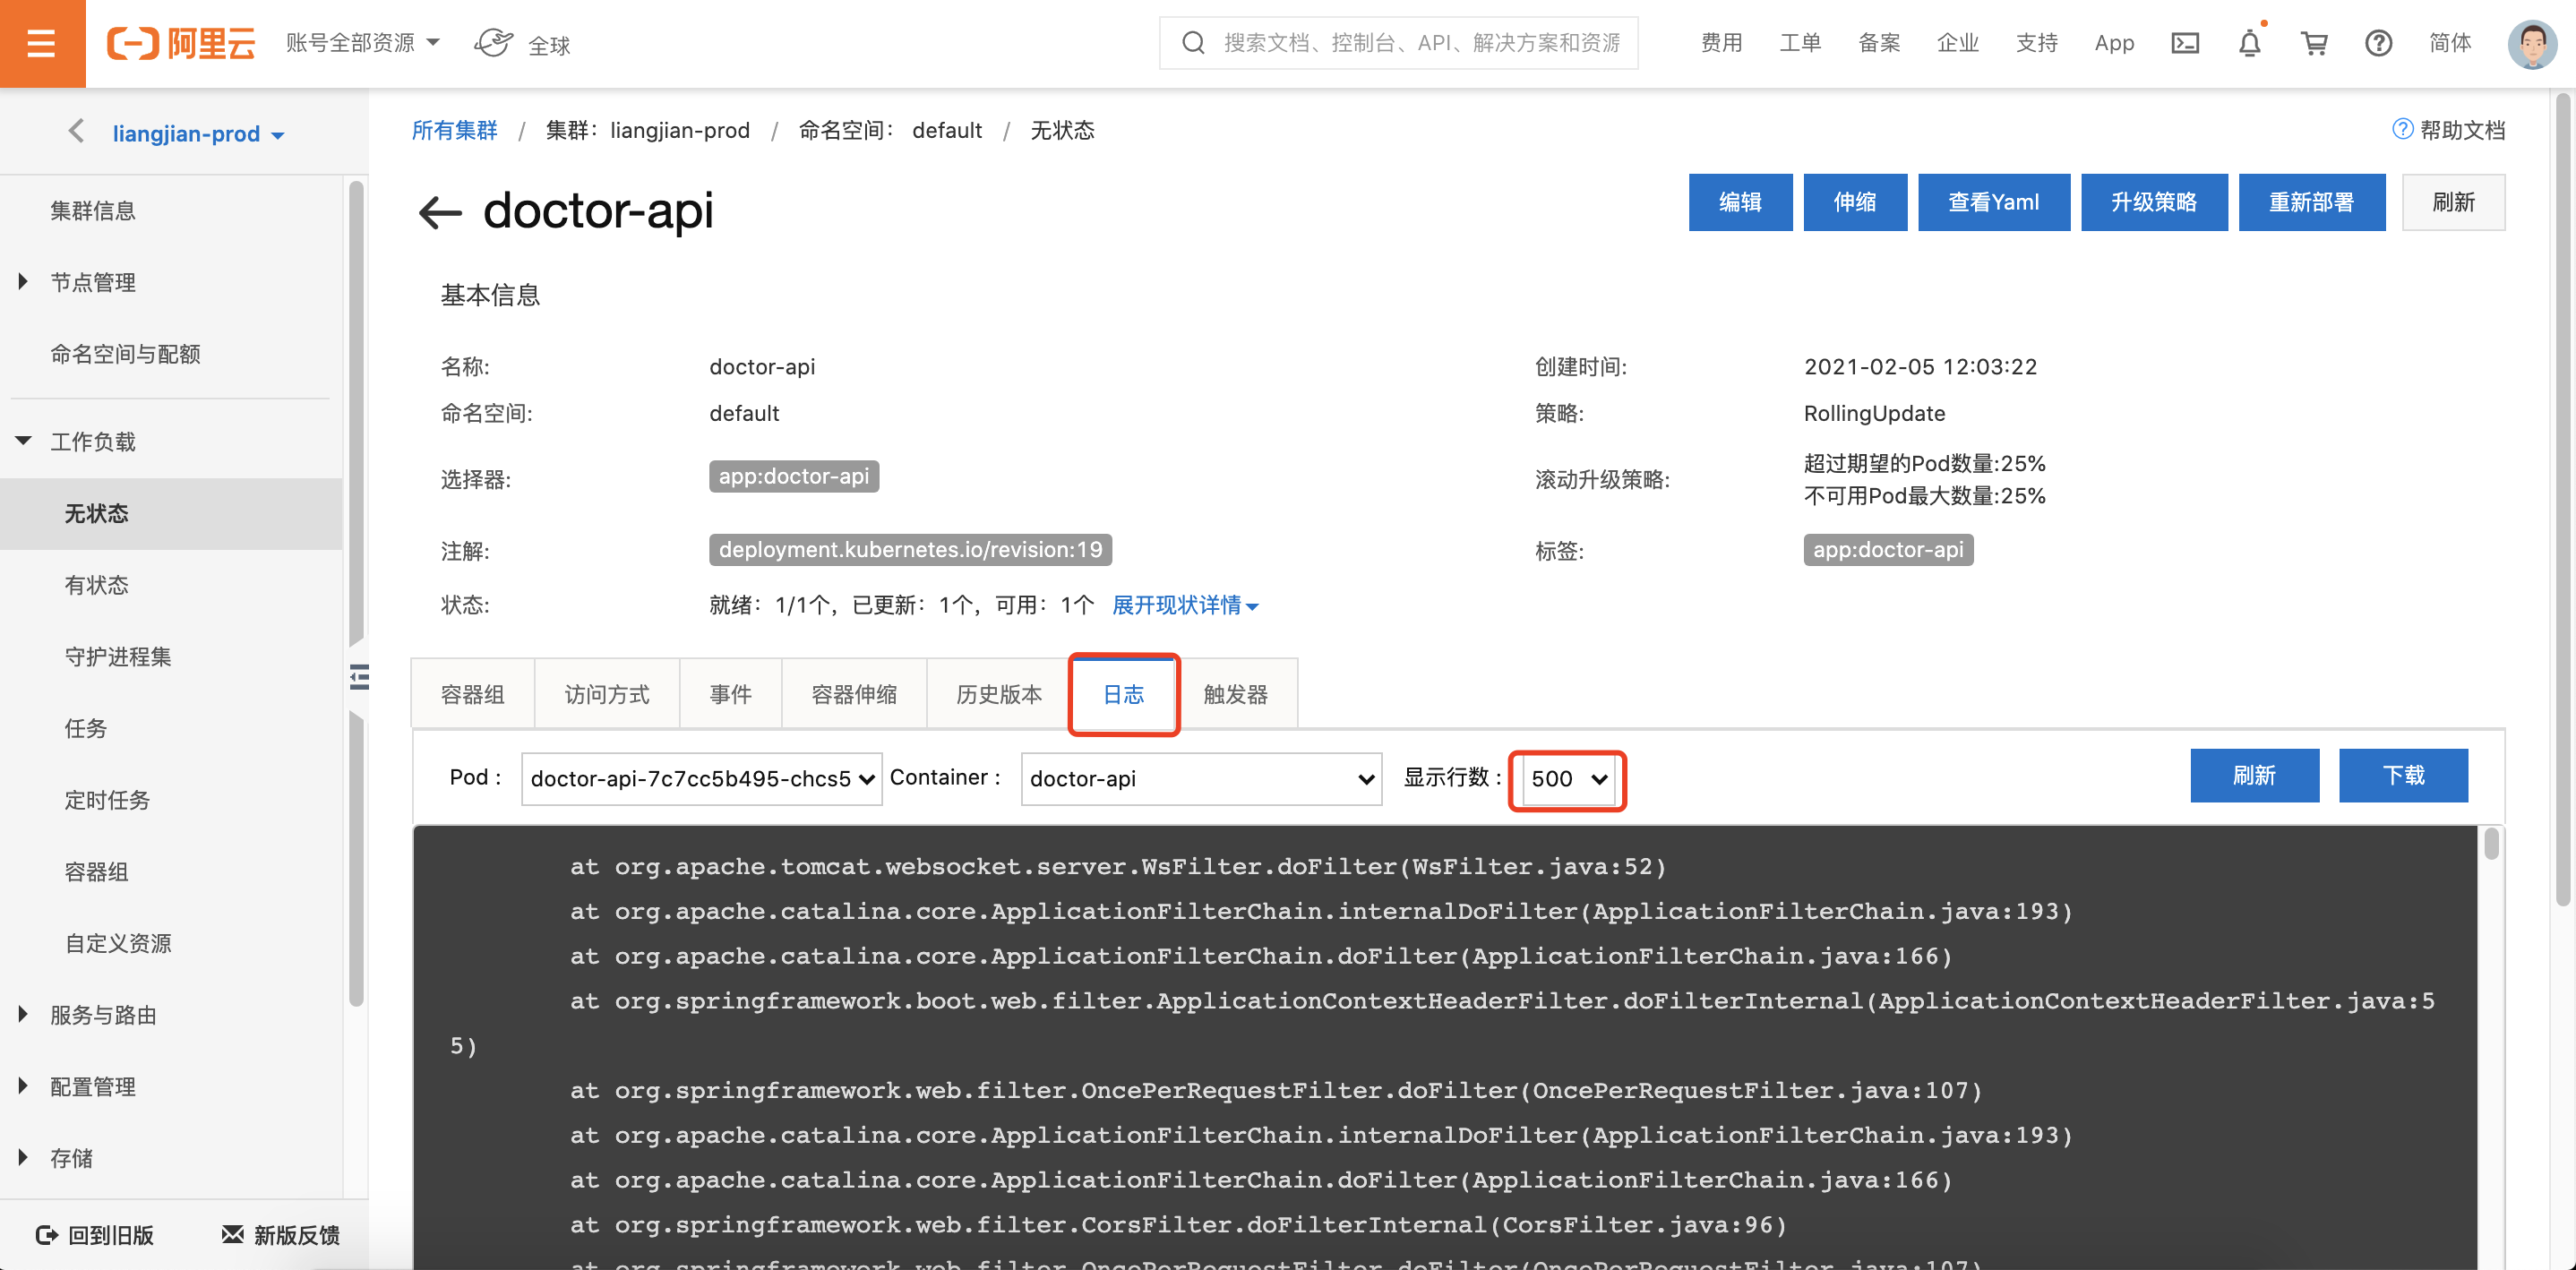Open the Cloud Shell terminal icon
2576x1270 pixels.
point(2185,43)
